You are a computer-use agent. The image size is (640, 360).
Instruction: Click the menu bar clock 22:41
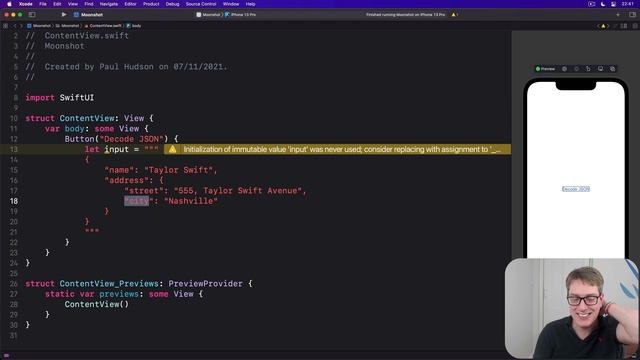[627, 4]
